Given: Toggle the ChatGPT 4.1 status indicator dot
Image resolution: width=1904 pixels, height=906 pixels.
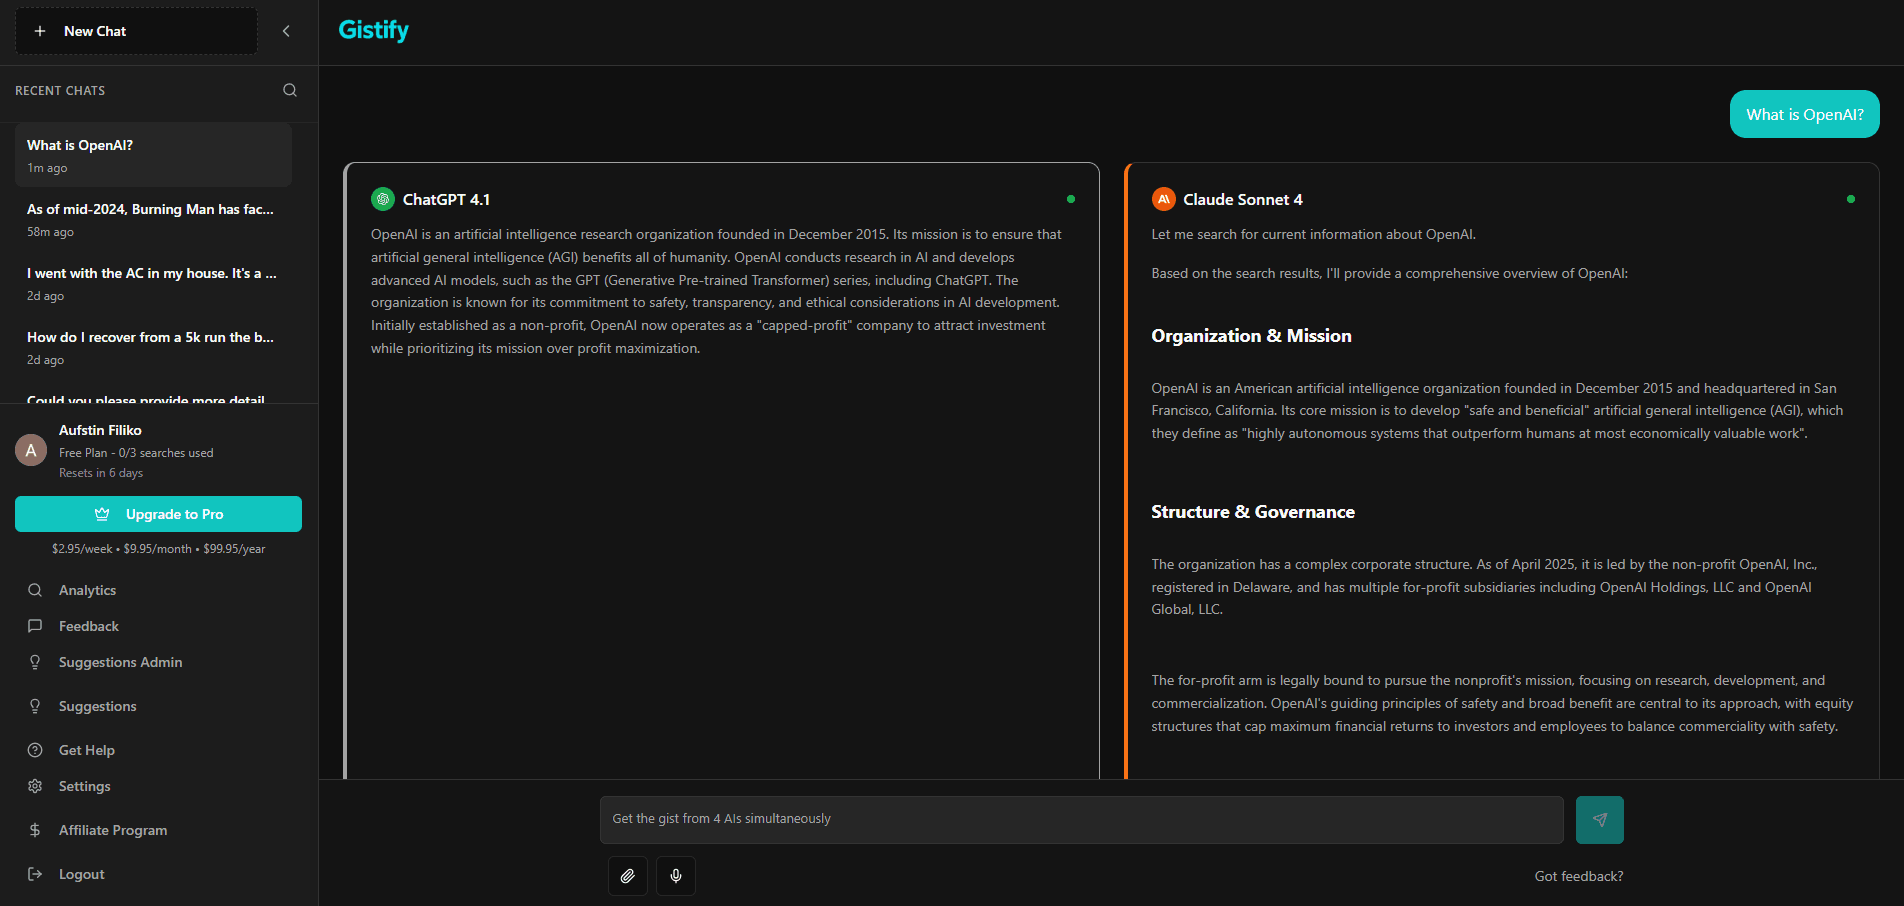Looking at the screenshot, I should coord(1070,200).
